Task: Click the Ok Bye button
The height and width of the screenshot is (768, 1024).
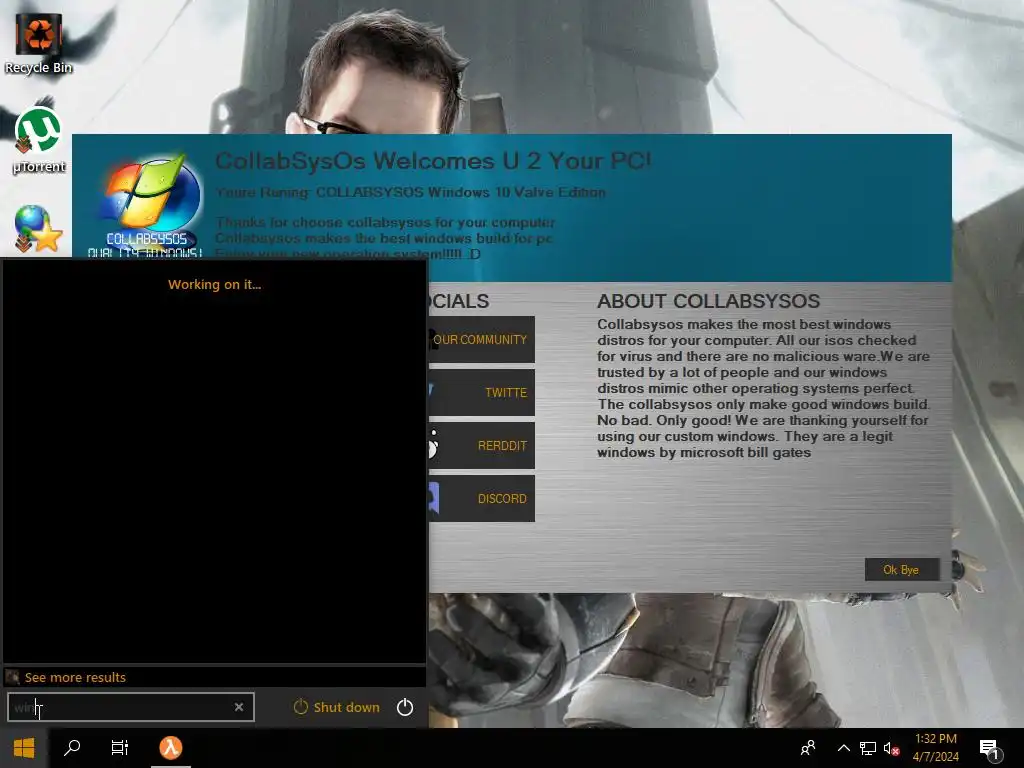Action: [x=901, y=569]
